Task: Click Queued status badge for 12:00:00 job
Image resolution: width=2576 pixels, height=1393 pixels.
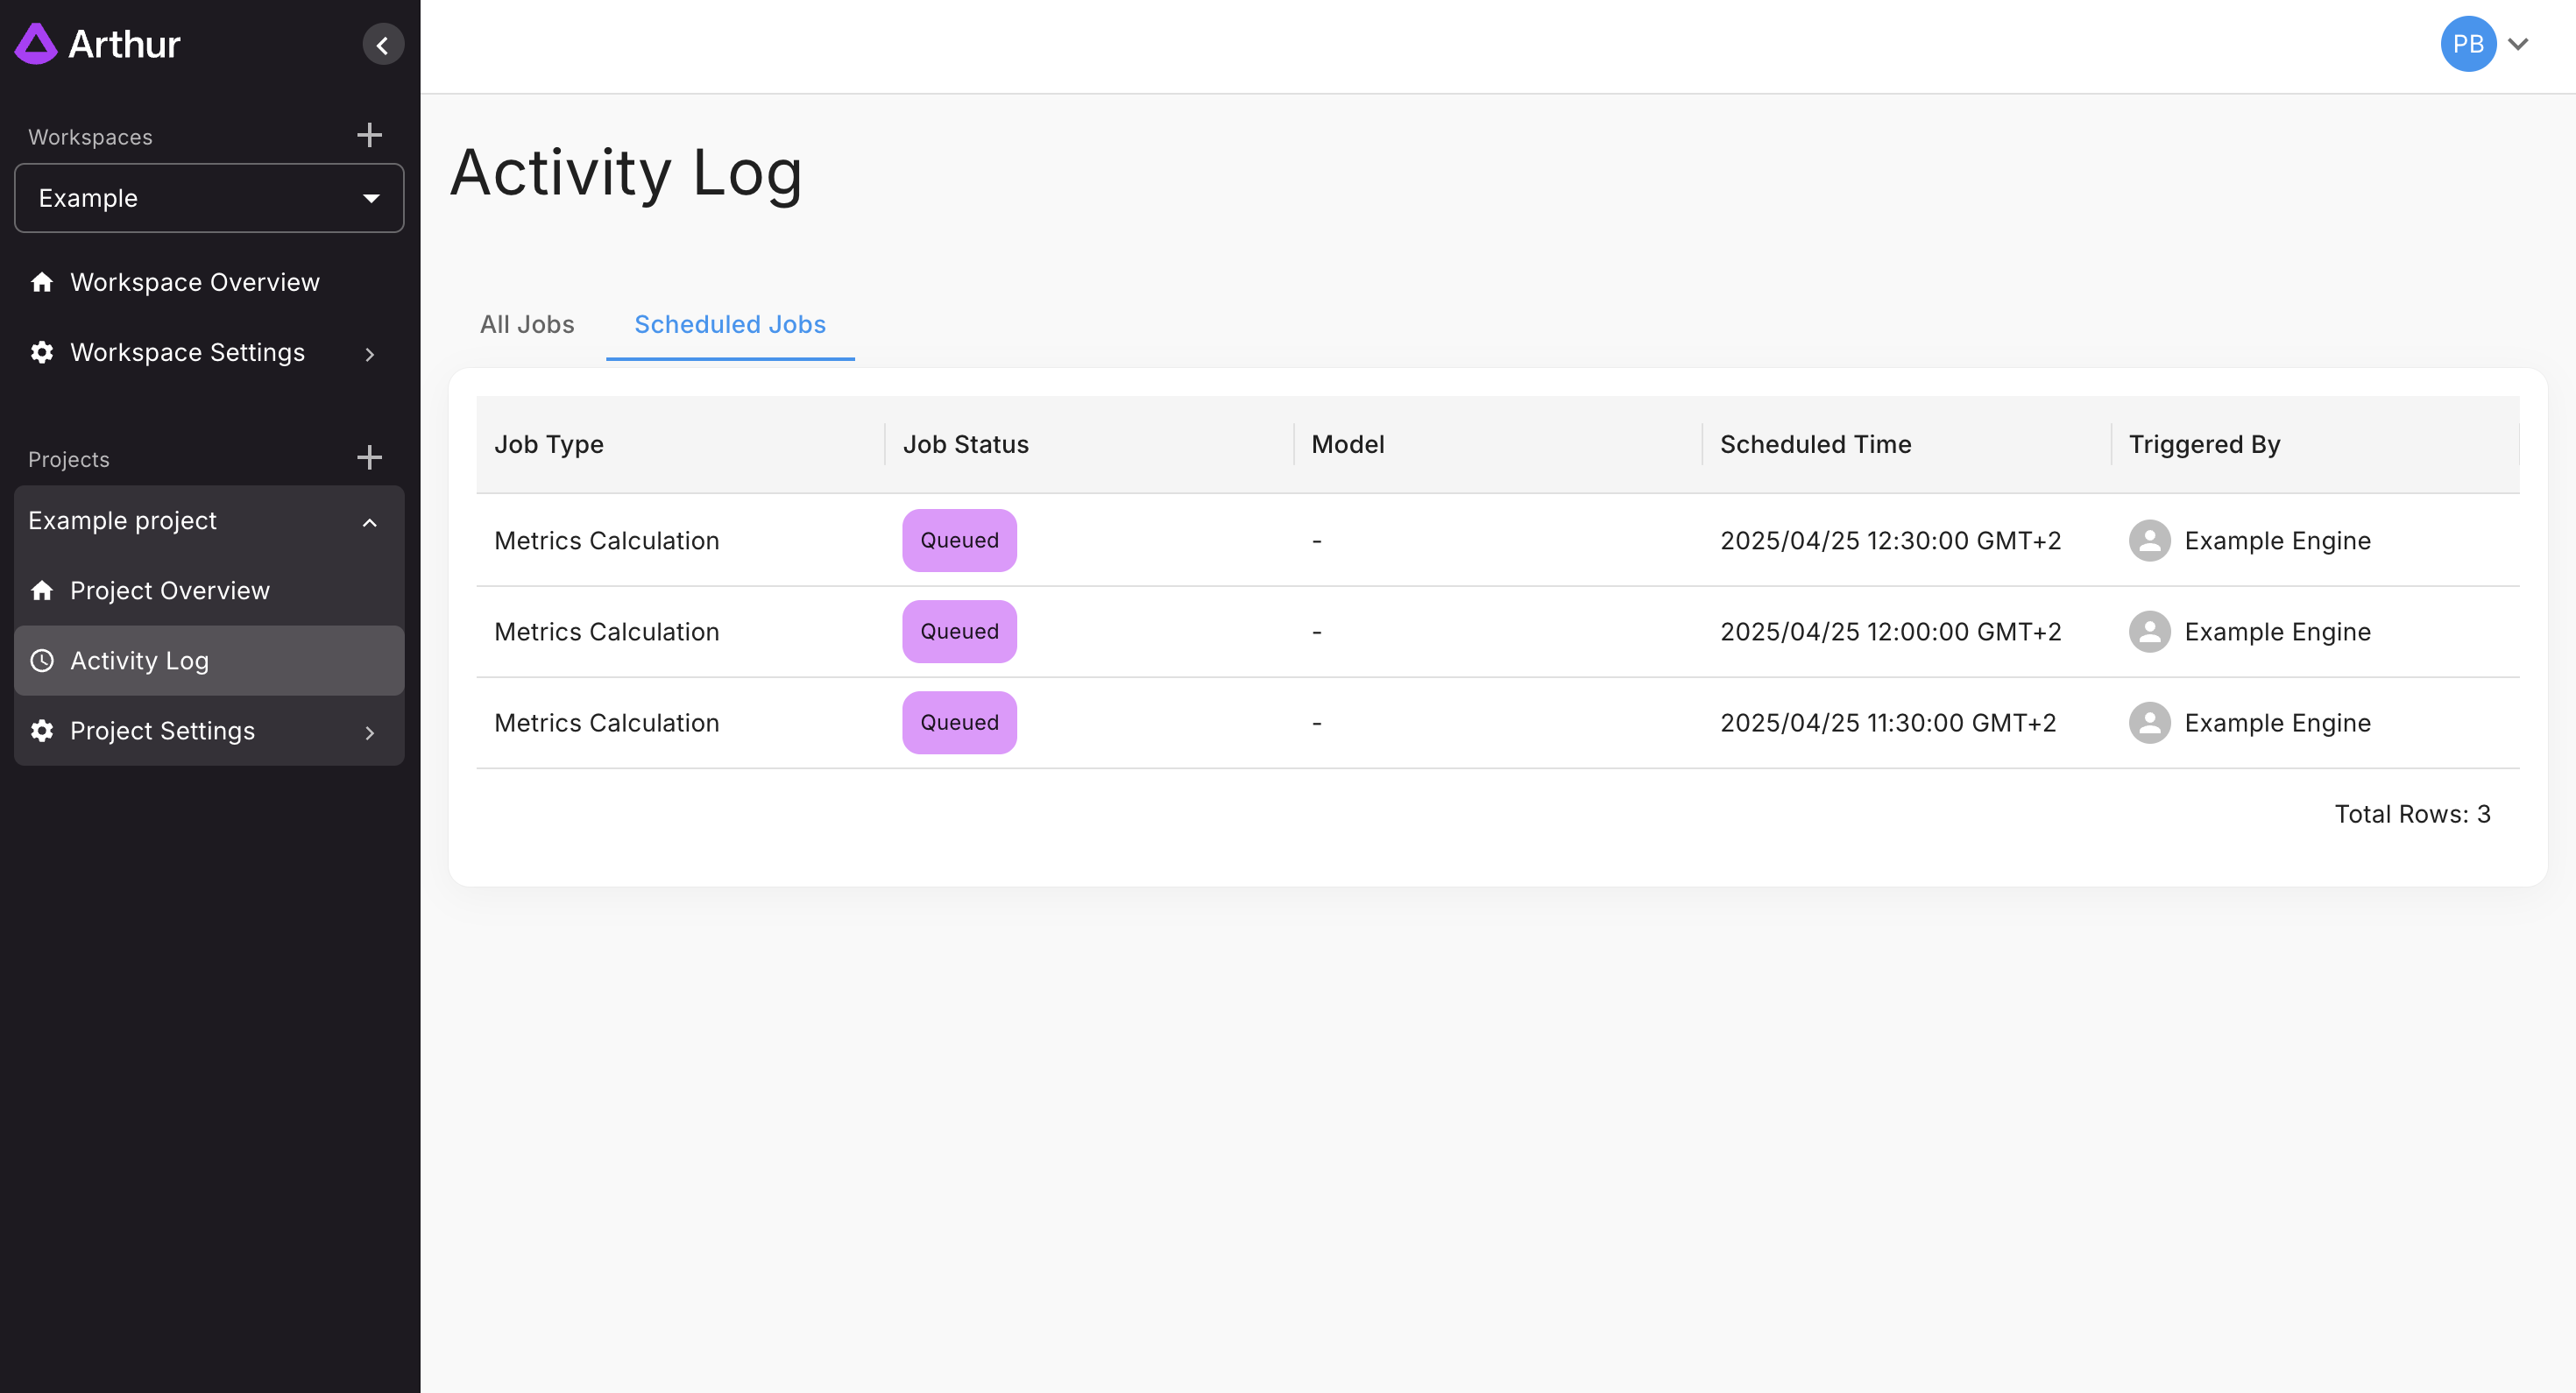Action: tap(958, 632)
